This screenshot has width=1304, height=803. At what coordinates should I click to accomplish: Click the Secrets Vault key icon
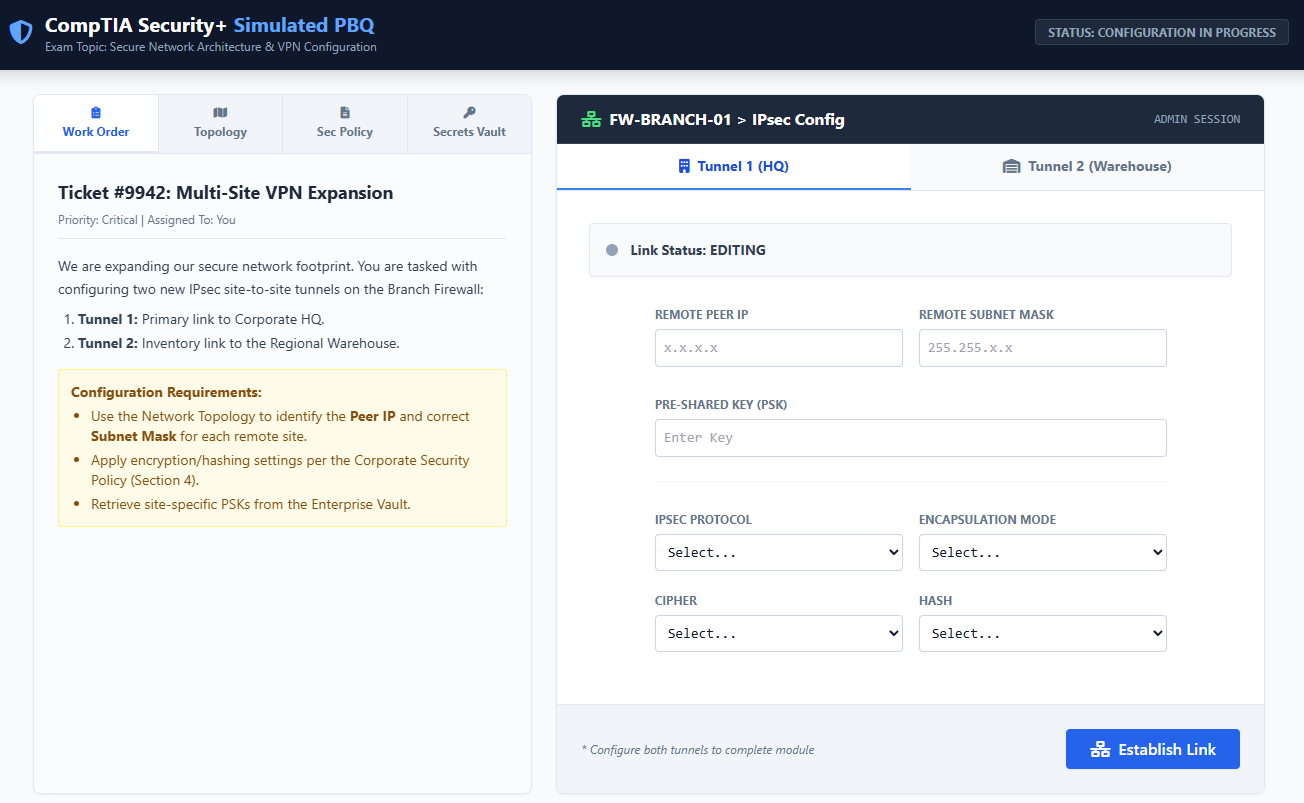[469, 113]
